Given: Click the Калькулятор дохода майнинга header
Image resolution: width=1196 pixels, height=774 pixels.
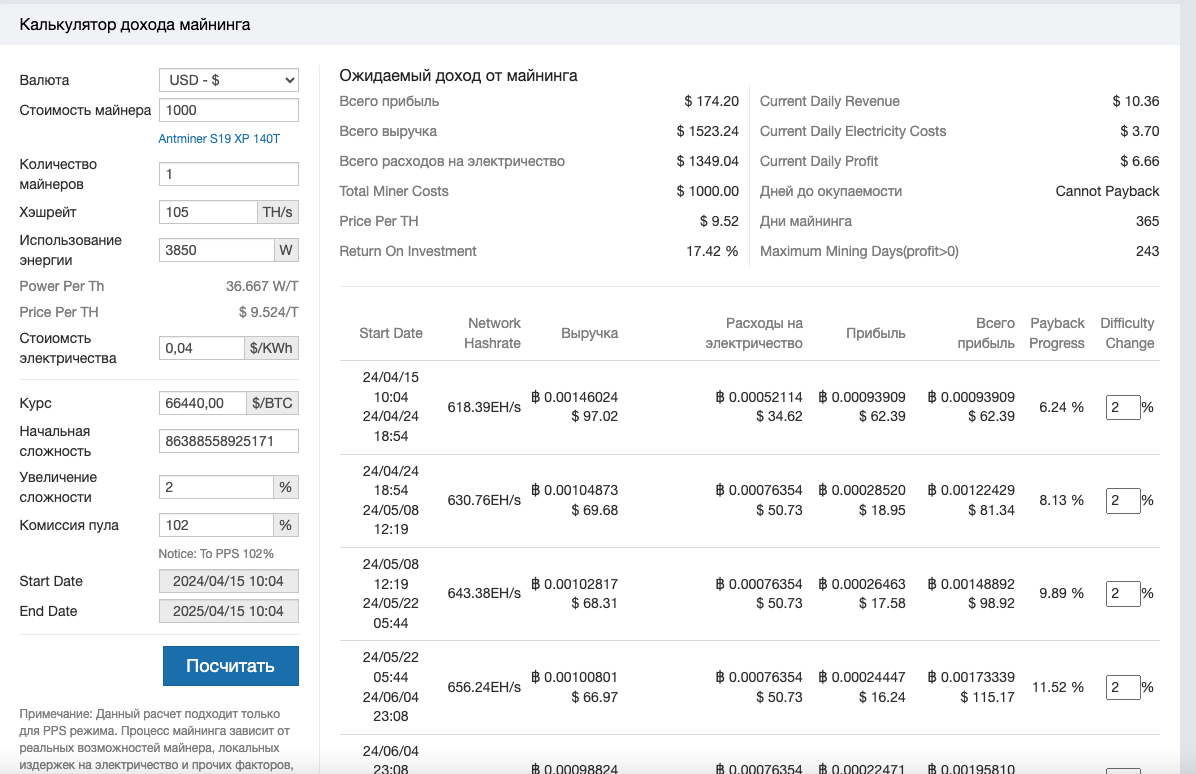Looking at the screenshot, I should (x=135, y=25).
